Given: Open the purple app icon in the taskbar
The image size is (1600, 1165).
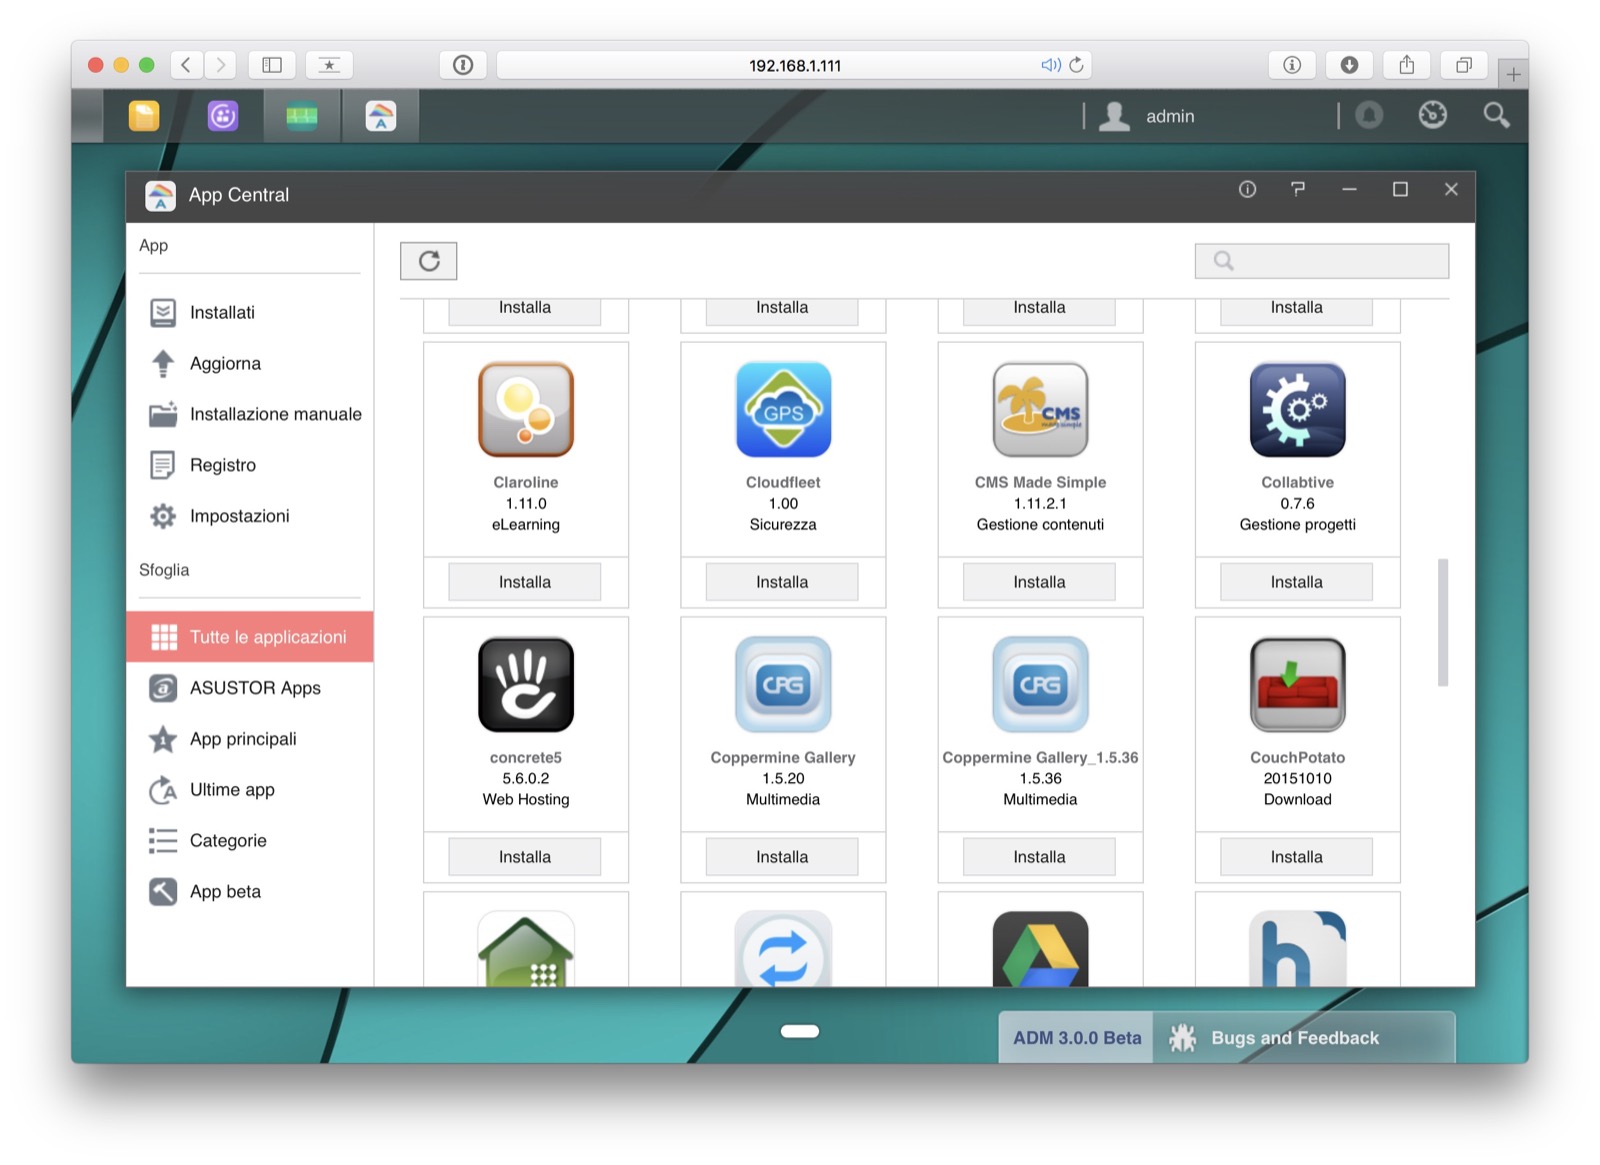Looking at the screenshot, I should coord(223,116).
